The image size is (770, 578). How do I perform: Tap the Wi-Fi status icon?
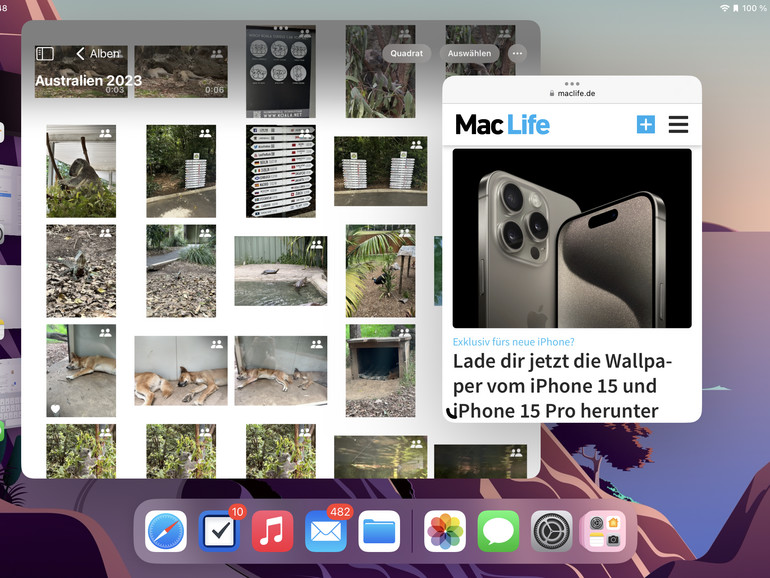[724, 8]
